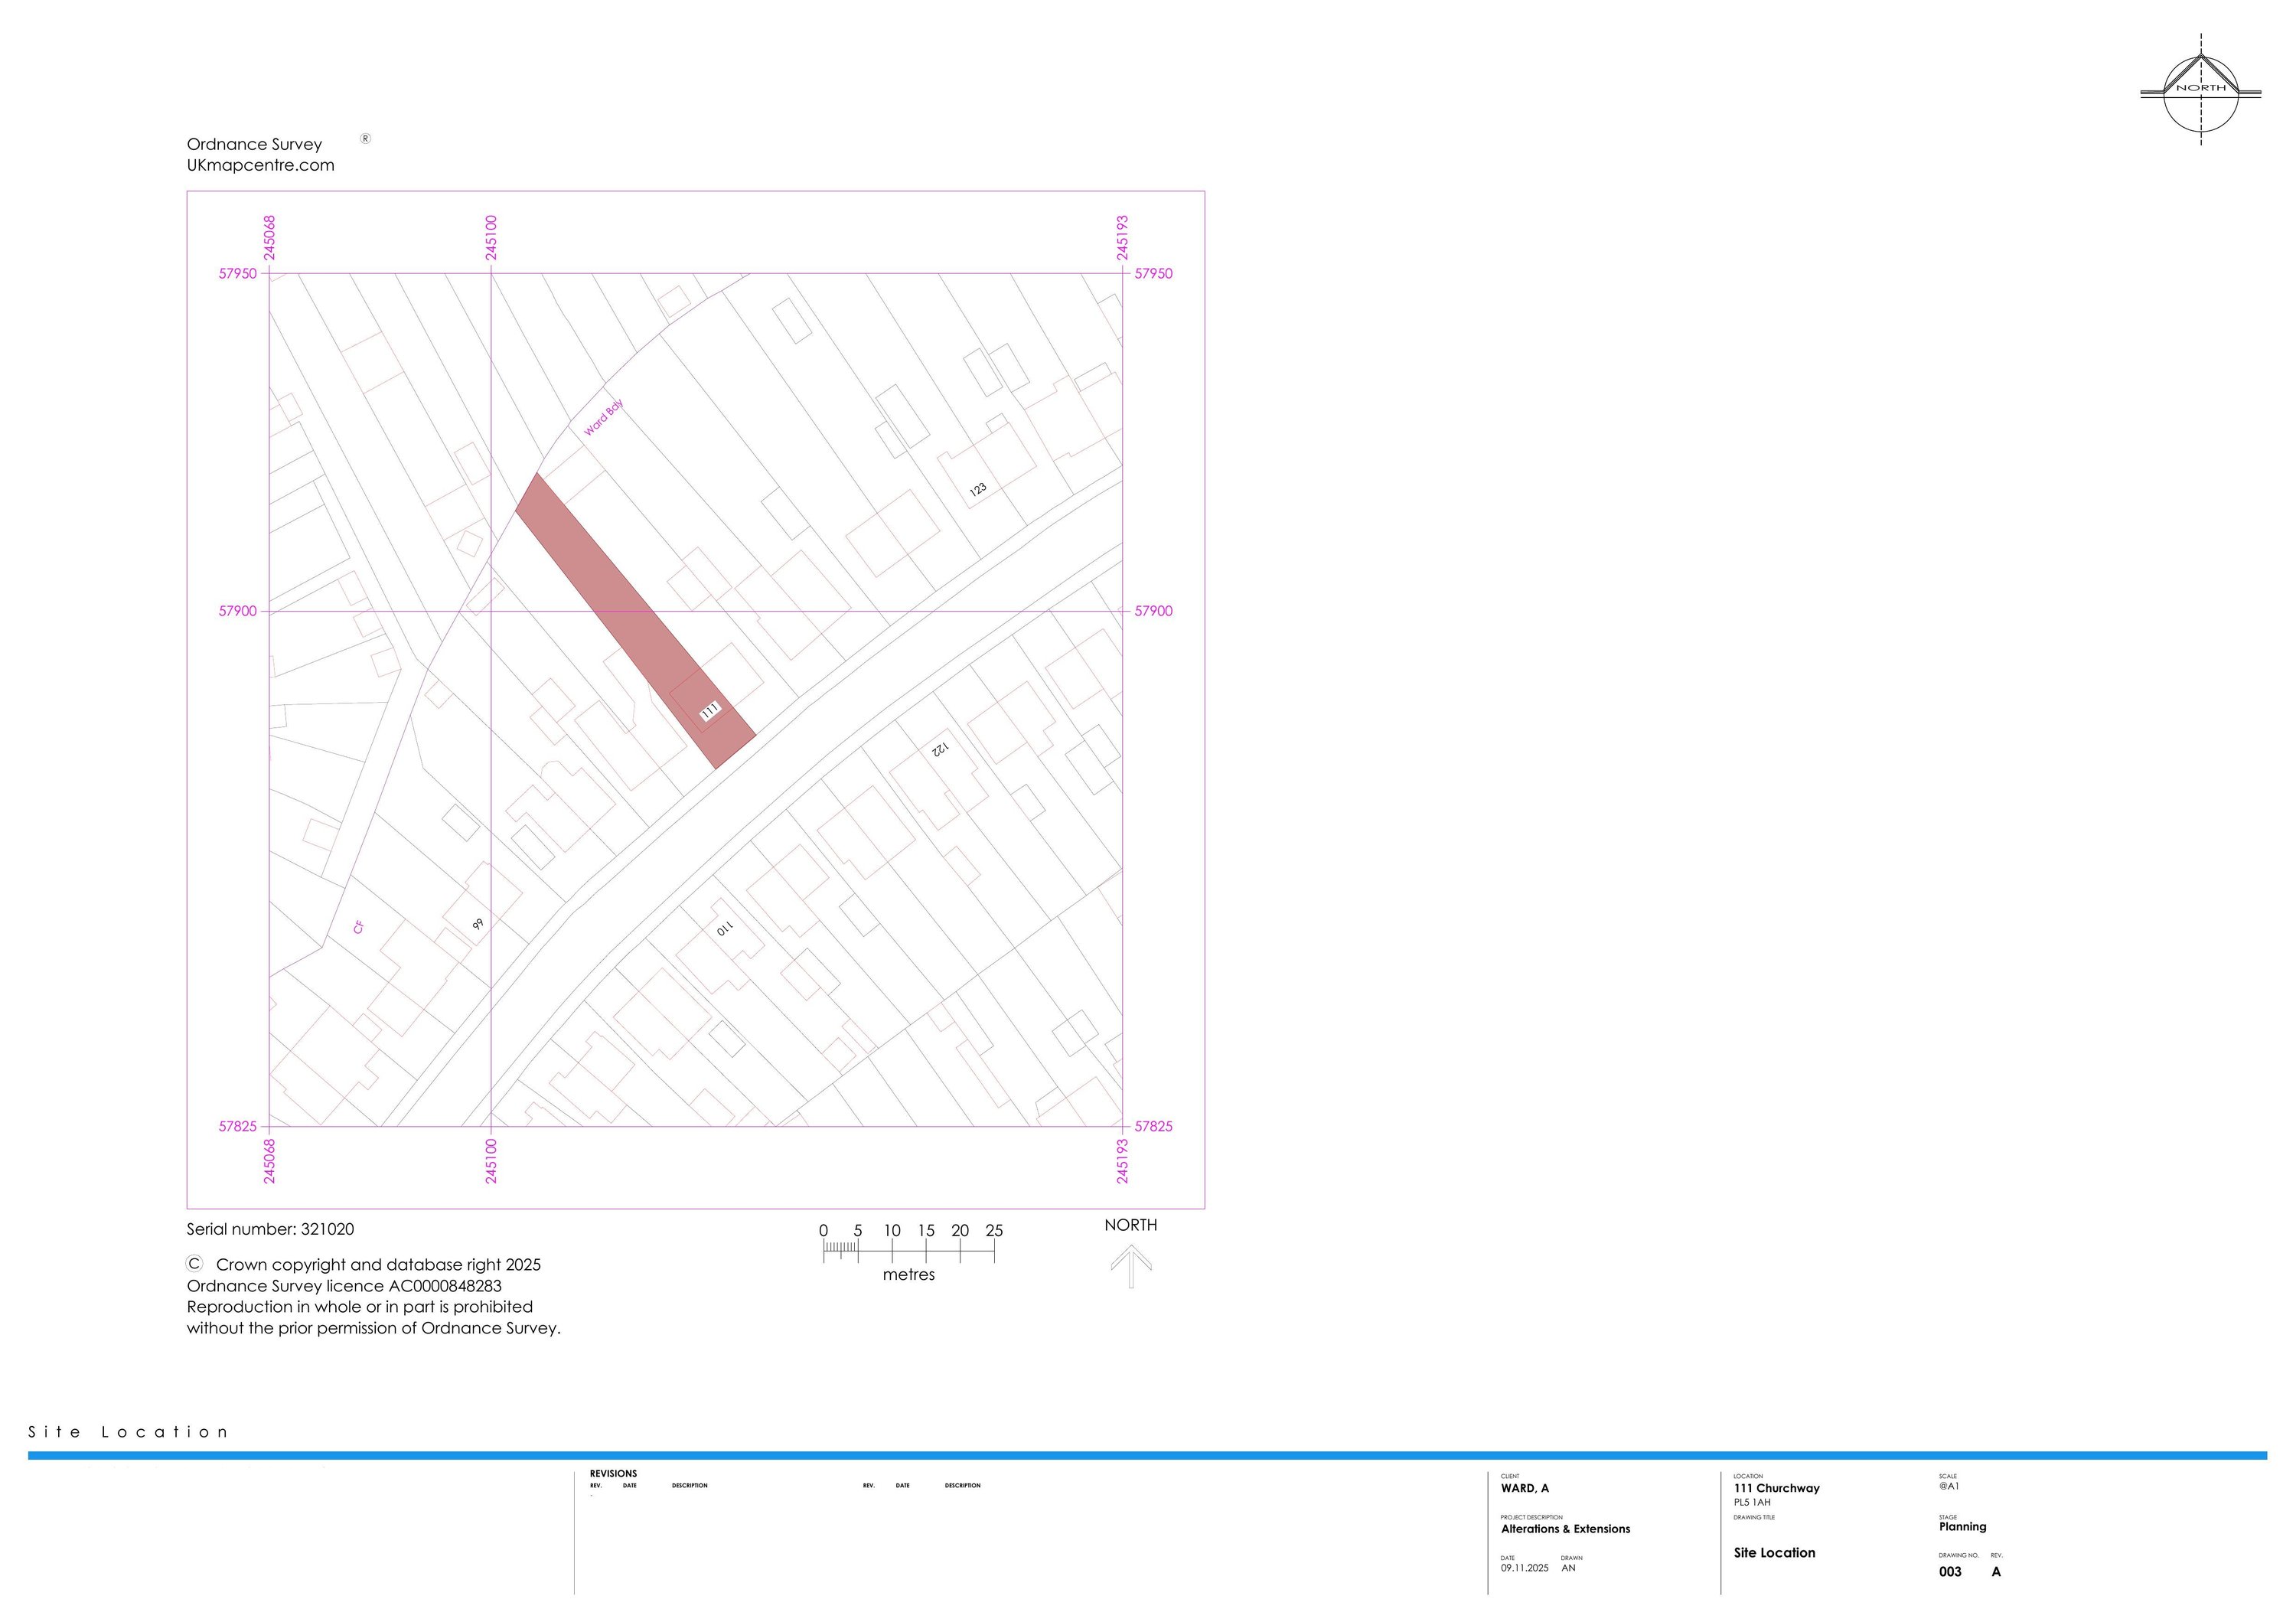The image size is (2296, 1622).
Task: Click the Serial number 321020 text
Action: tap(270, 1228)
